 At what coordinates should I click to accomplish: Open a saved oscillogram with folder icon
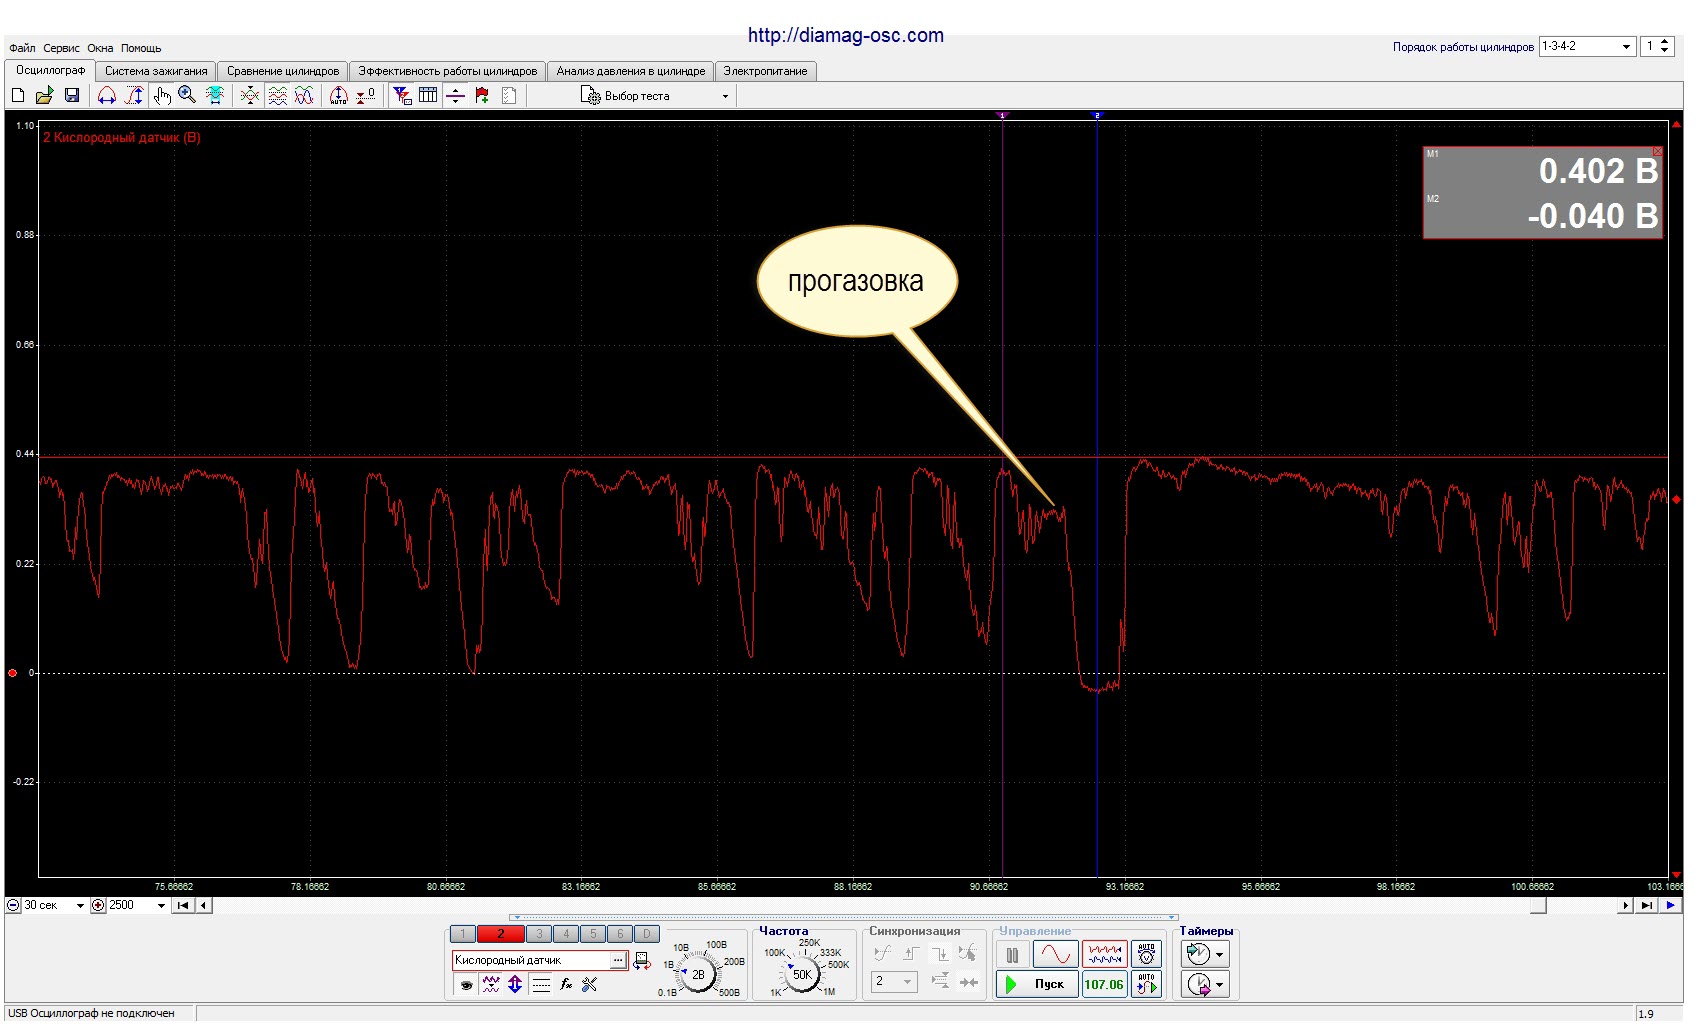[44, 95]
